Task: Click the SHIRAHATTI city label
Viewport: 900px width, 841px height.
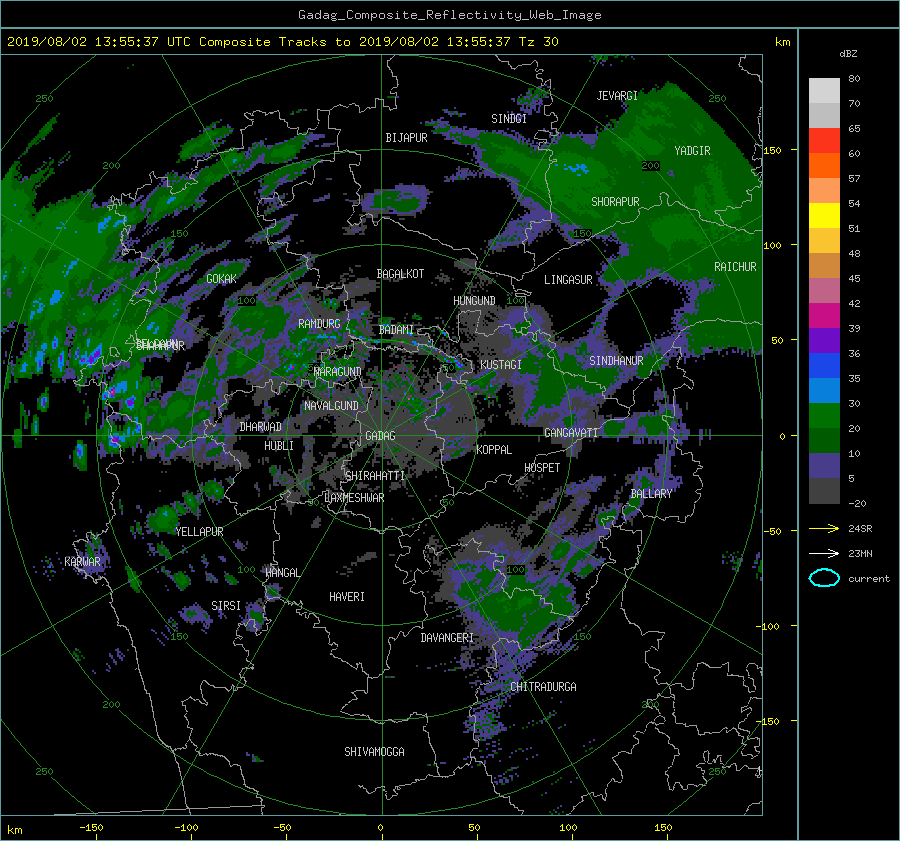Action: (x=375, y=476)
